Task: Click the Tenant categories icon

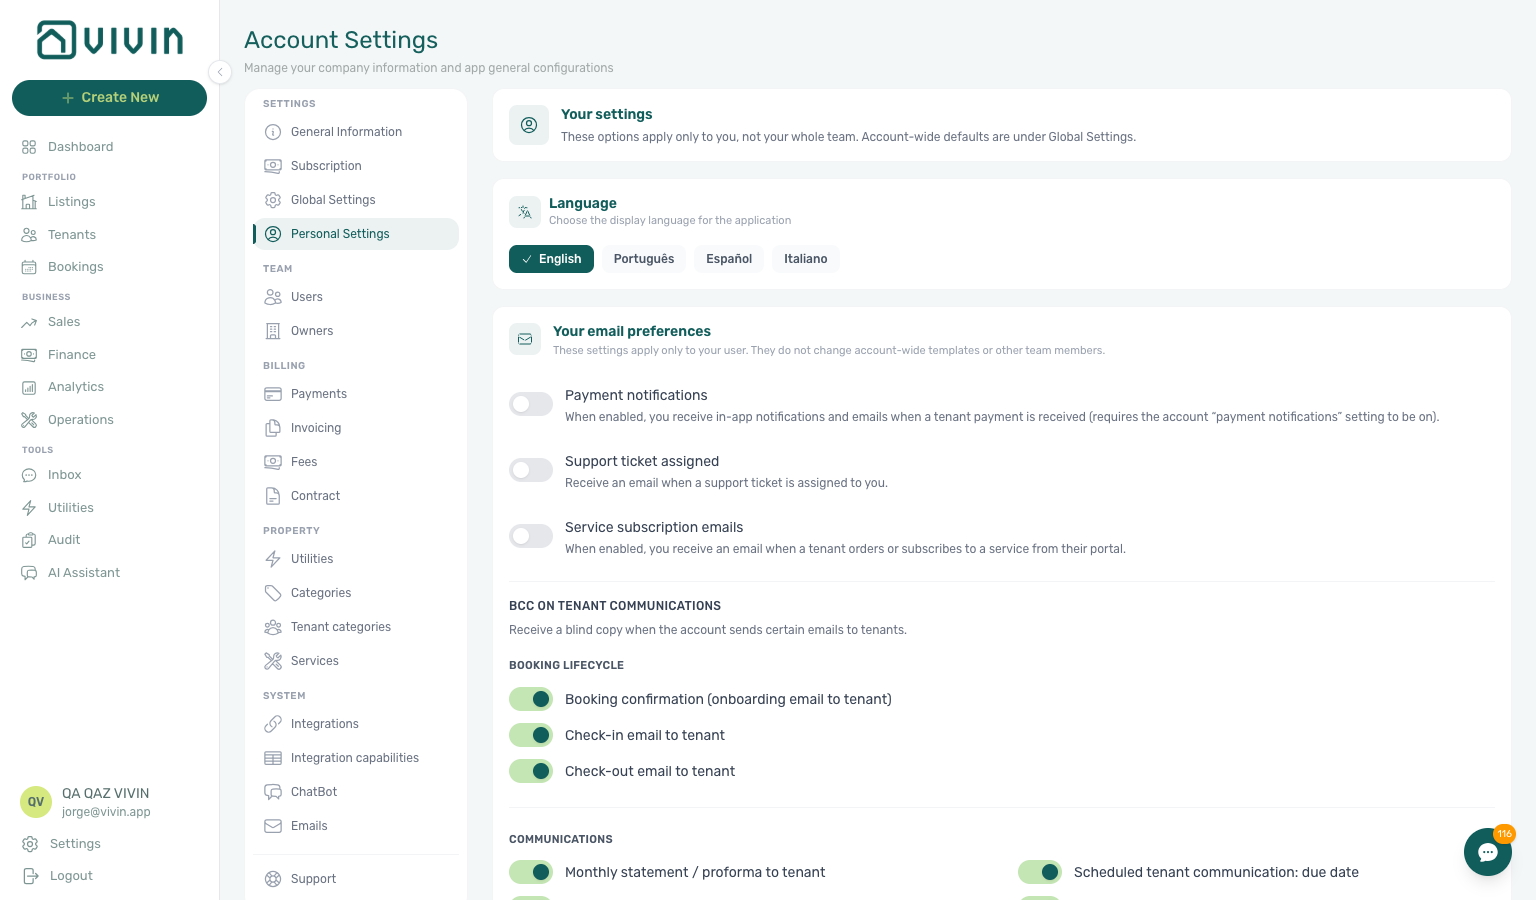Action: pos(273,627)
